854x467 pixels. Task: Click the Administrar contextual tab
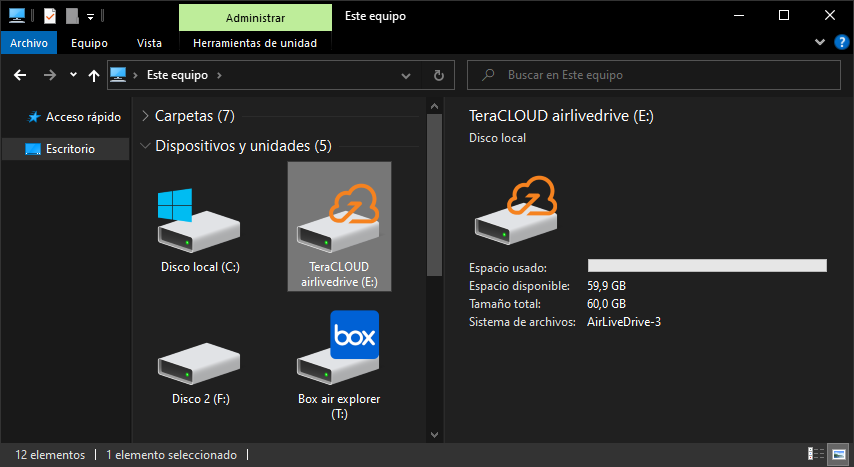coord(255,17)
